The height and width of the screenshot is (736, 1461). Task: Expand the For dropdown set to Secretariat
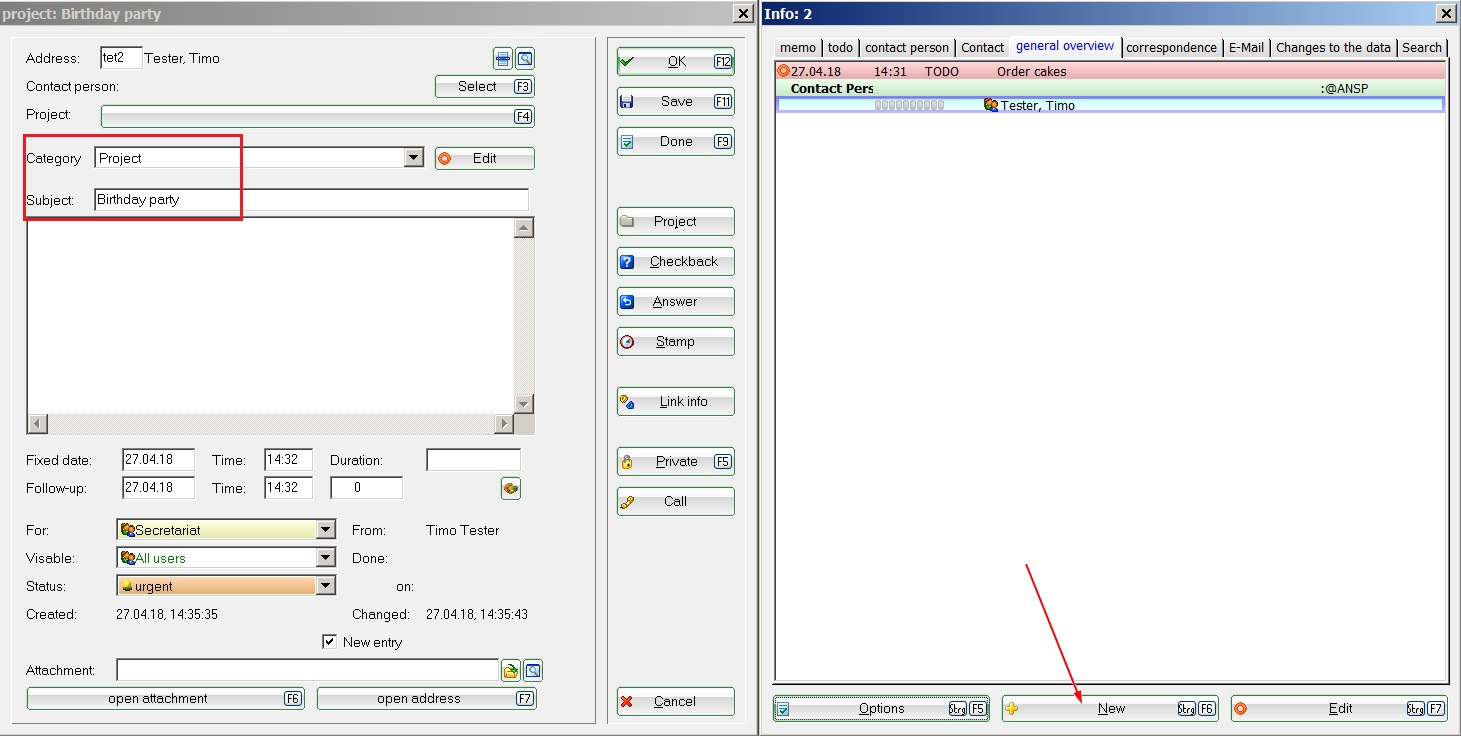point(326,530)
